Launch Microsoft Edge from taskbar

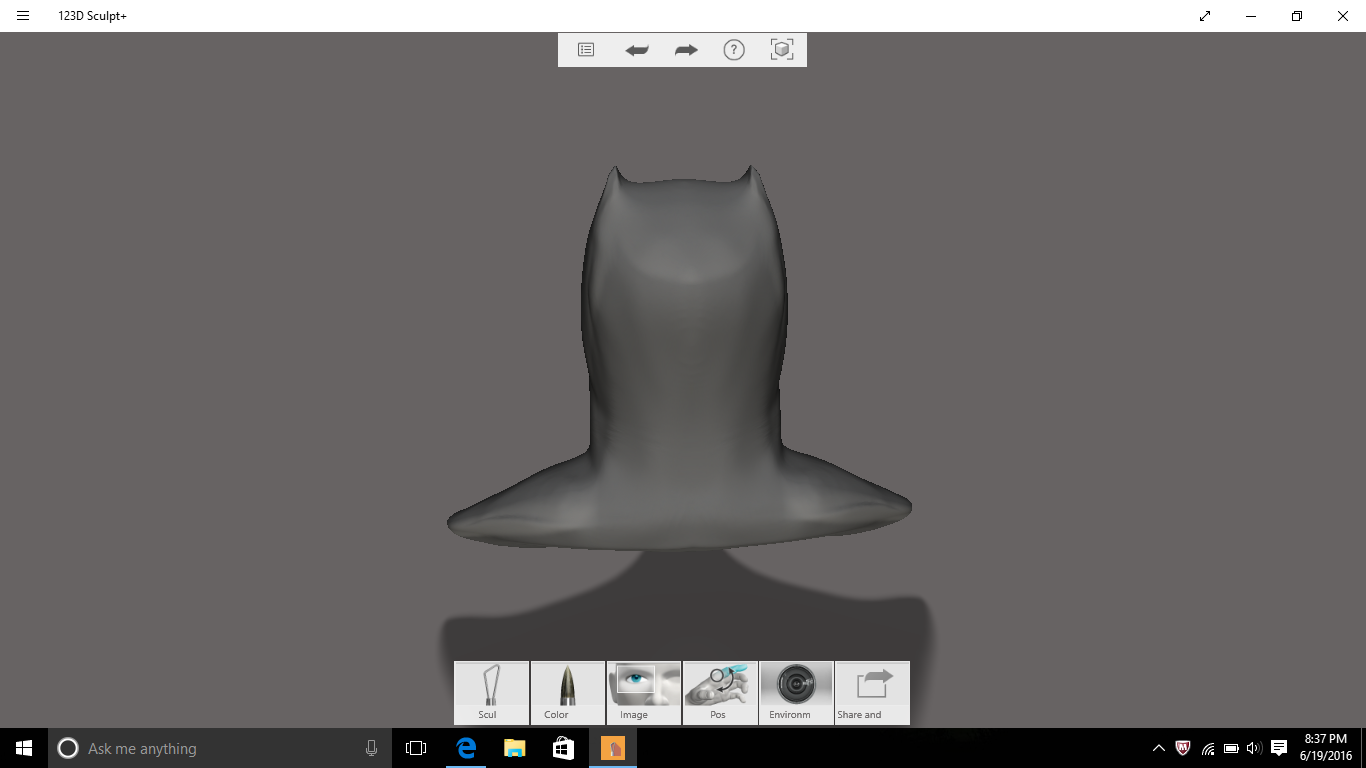point(466,748)
